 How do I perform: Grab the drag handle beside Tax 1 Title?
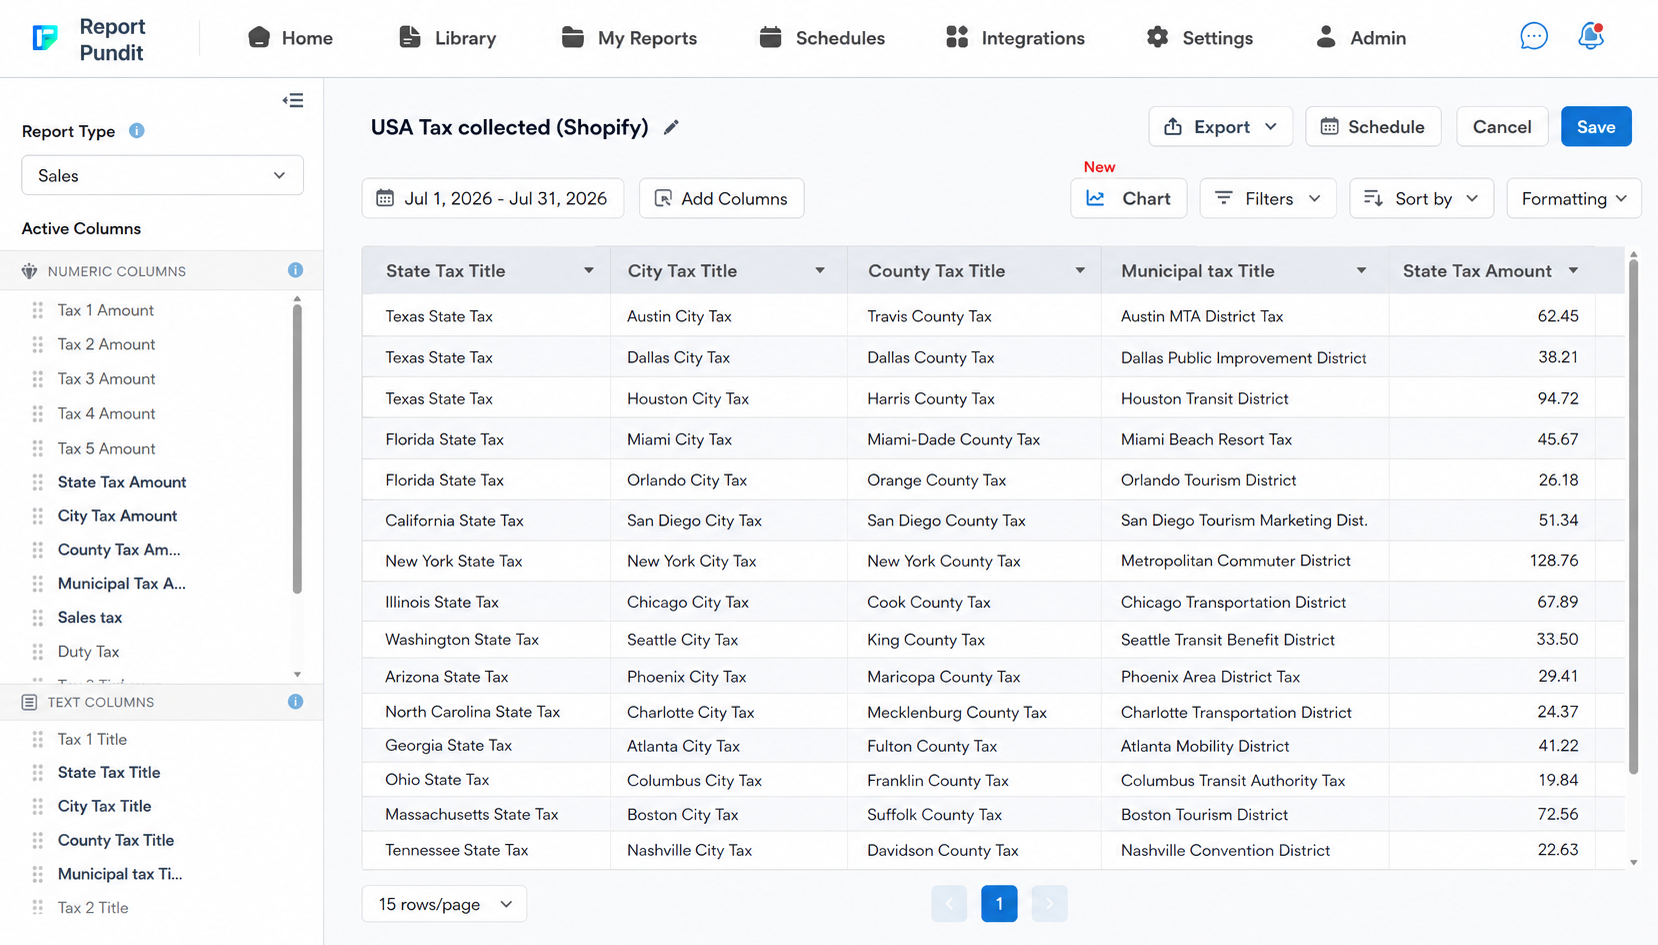[38, 740]
